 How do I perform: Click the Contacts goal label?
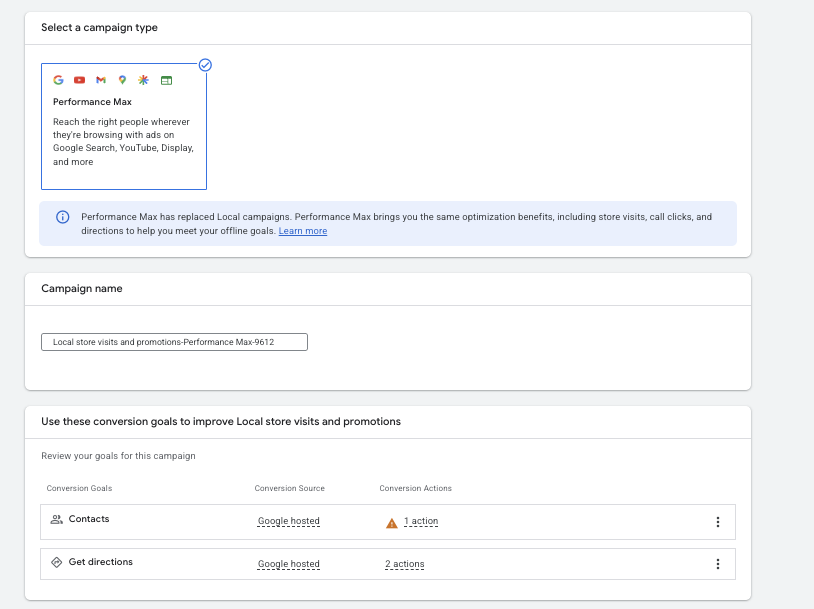[89, 519]
